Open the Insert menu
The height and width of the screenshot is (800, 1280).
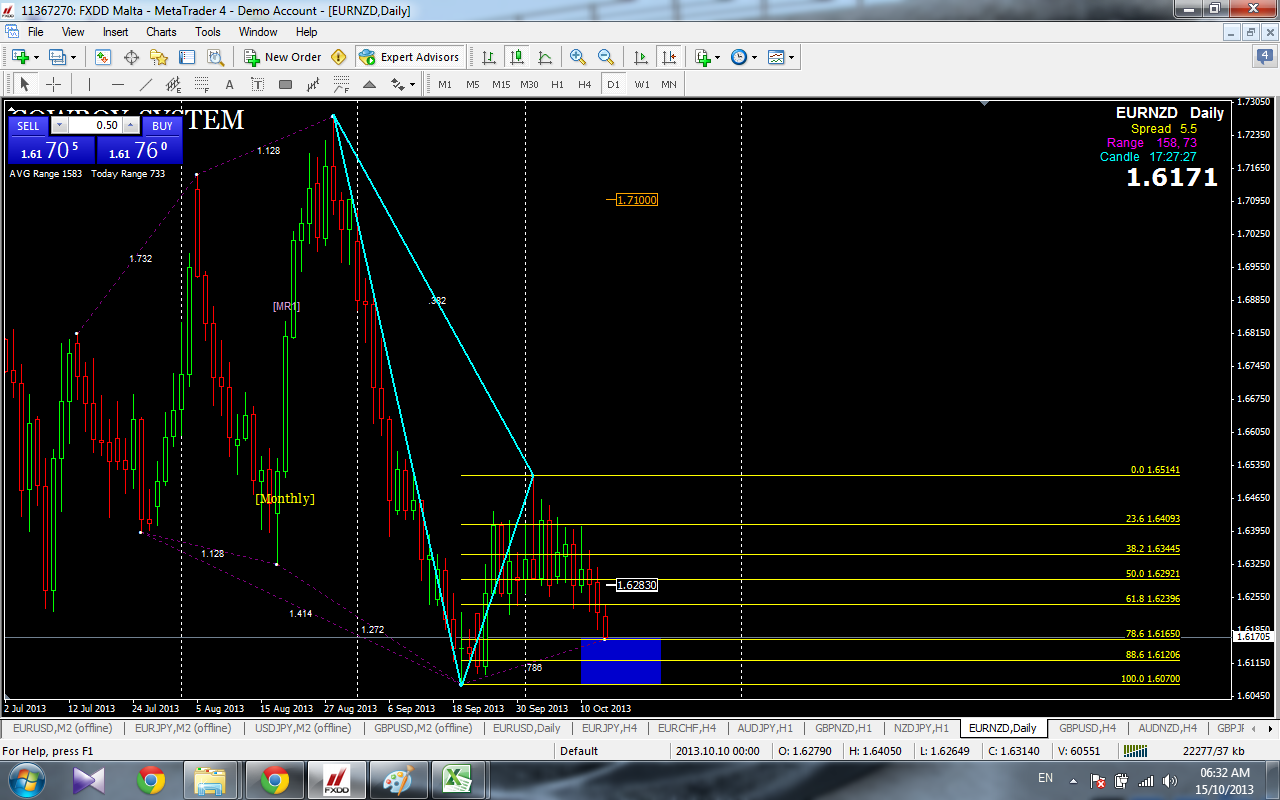pos(115,32)
